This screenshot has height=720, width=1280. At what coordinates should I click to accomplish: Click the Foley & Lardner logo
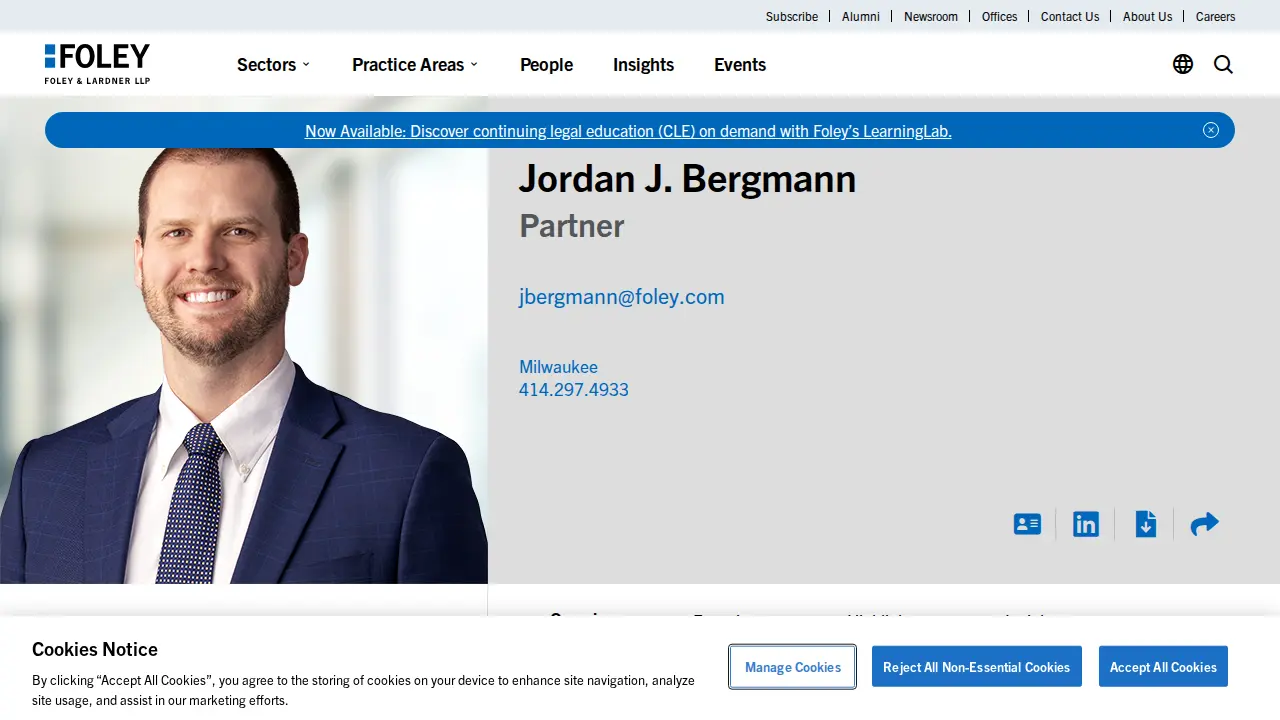tap(97, 64)
